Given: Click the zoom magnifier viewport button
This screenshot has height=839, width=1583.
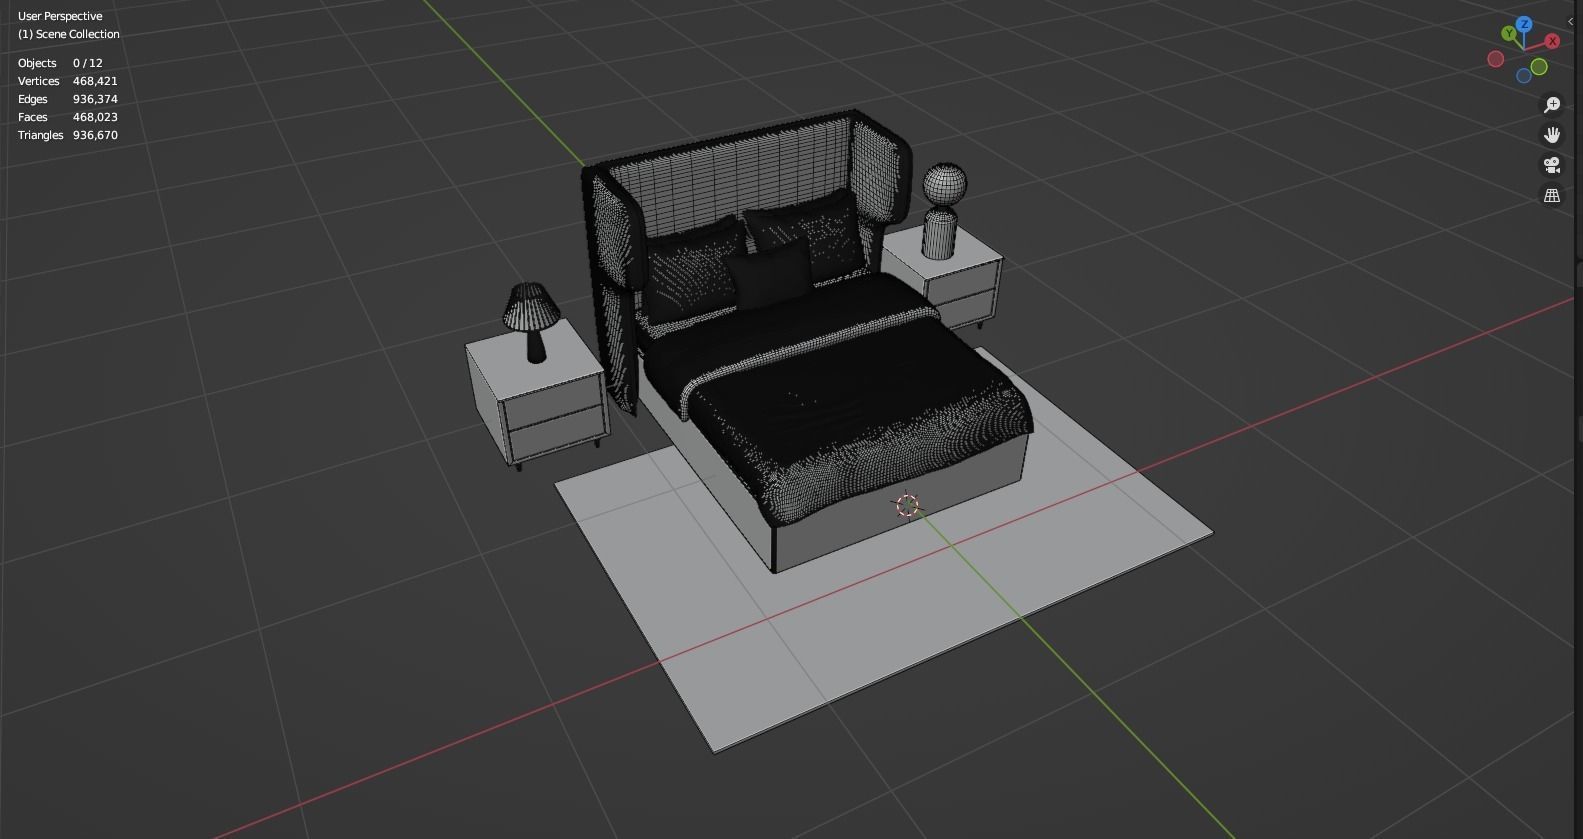Looking at the screenshot, I should [1552, 105].
